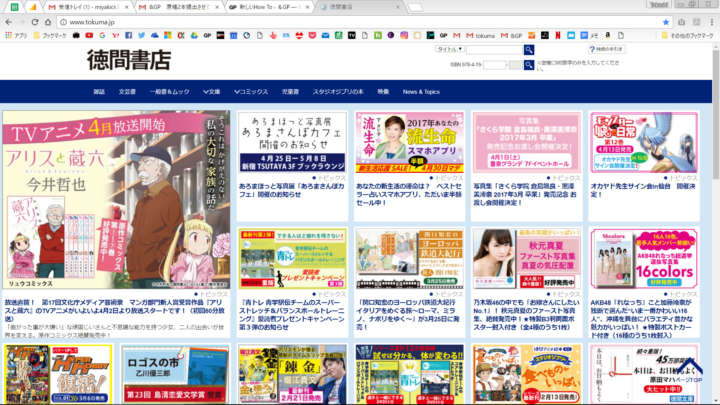This screenshot has width=720, height=405.
Task: Open the Yahoo Y! bookmark icon
Action: click(x=115, y=35)
